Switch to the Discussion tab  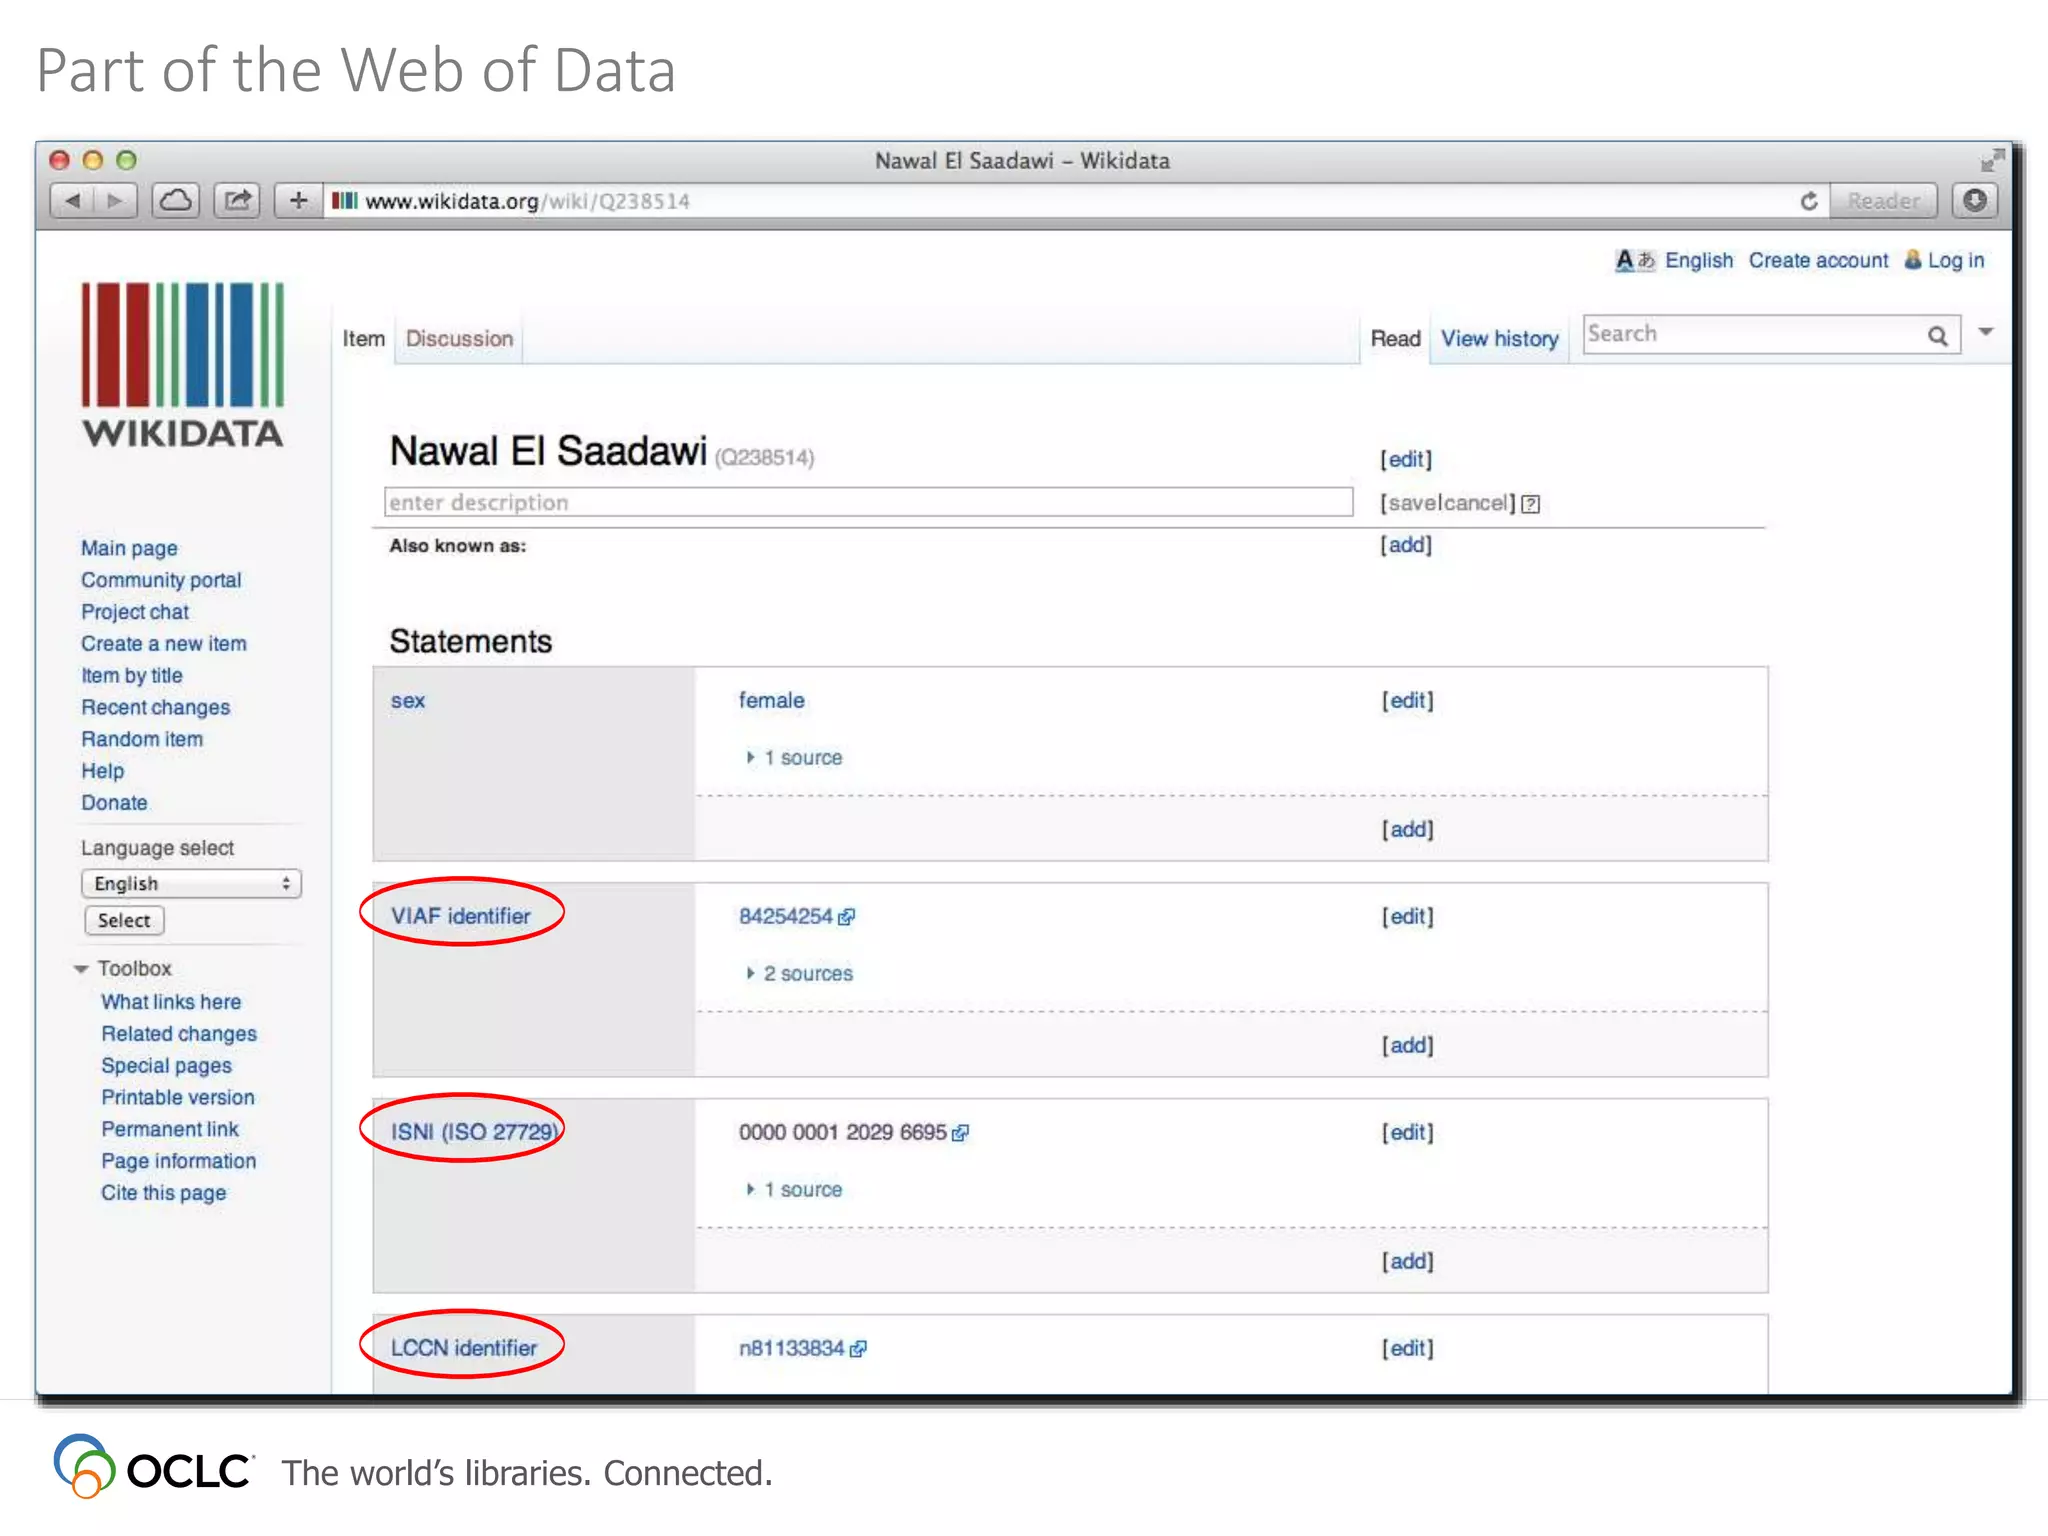[x=459, y=339]
